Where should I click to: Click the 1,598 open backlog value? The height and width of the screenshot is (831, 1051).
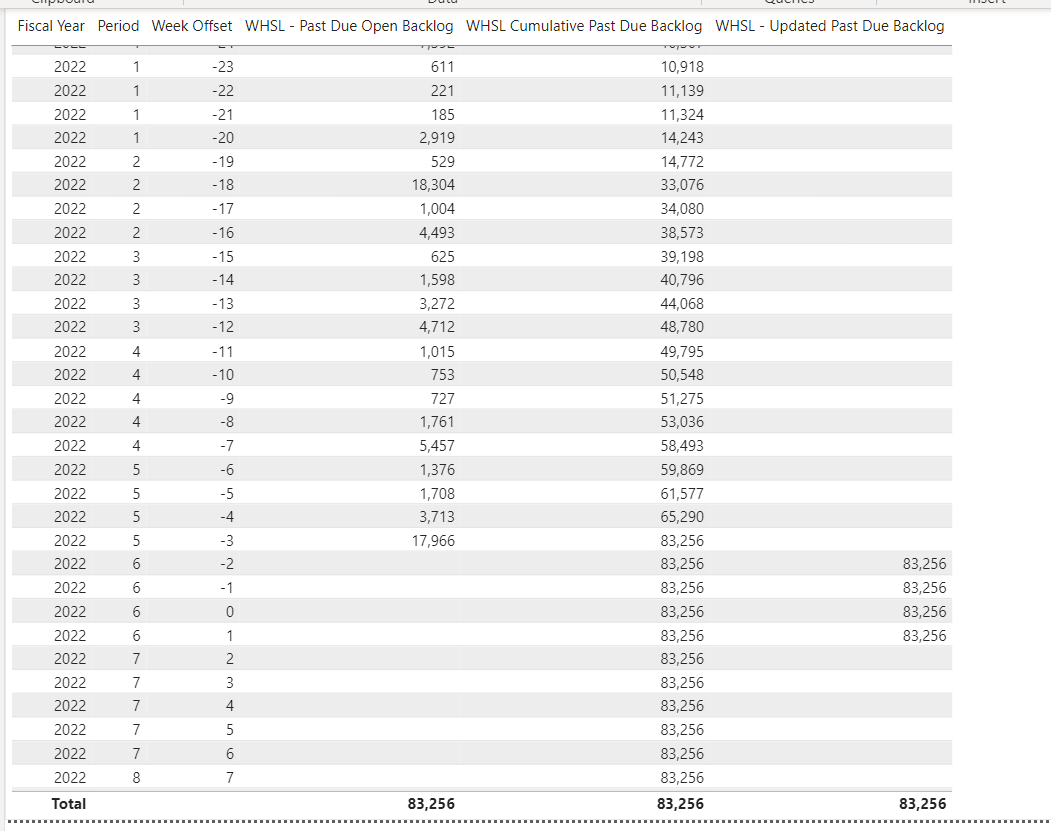coord(437,280)
